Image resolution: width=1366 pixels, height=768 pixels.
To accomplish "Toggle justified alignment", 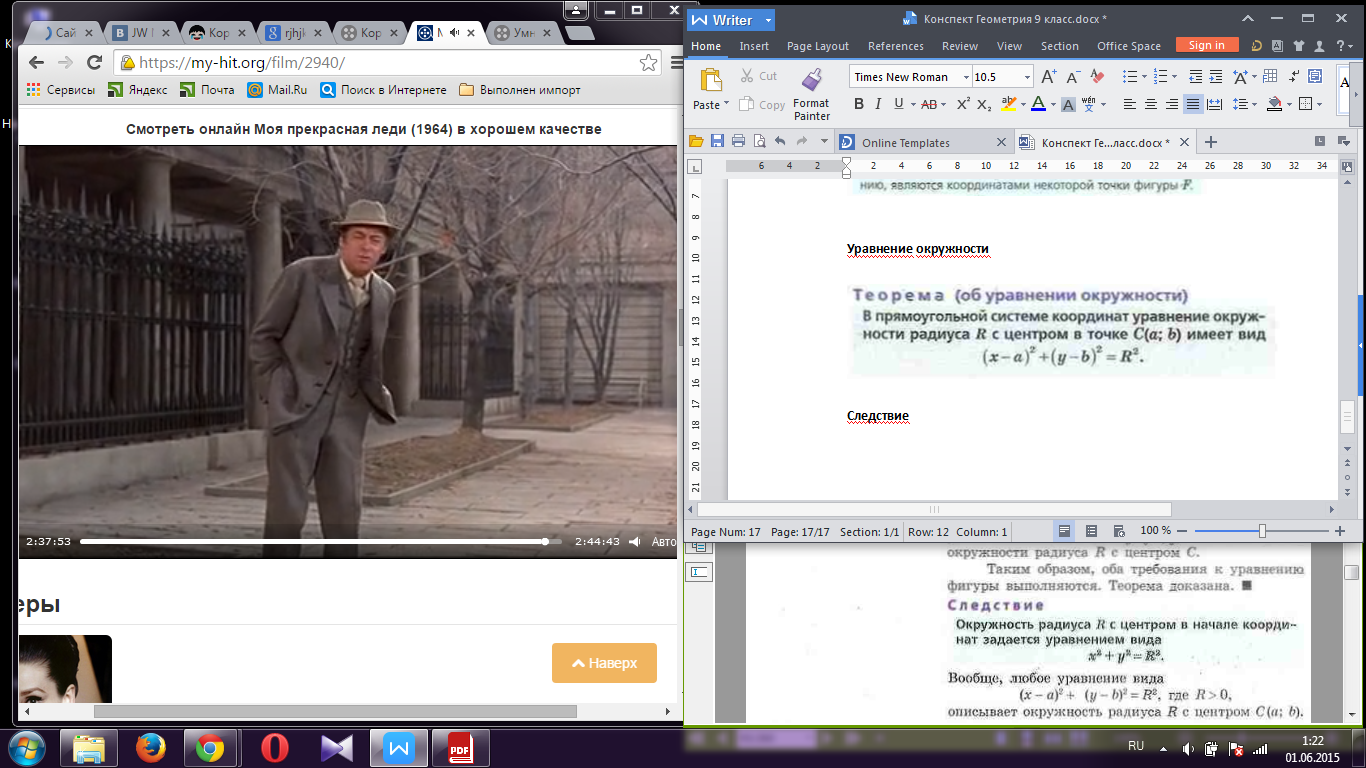I will [x=1193, y=104].
